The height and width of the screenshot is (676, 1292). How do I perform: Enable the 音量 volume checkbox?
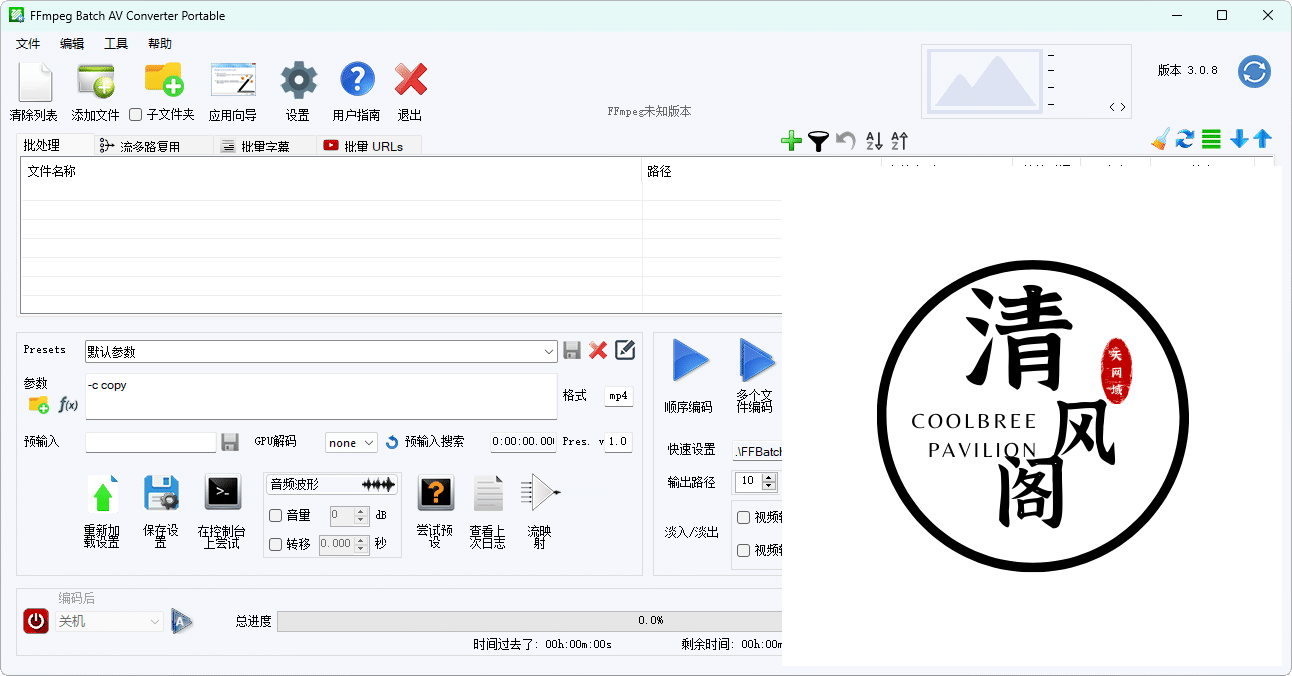click(x=276, y=516)
